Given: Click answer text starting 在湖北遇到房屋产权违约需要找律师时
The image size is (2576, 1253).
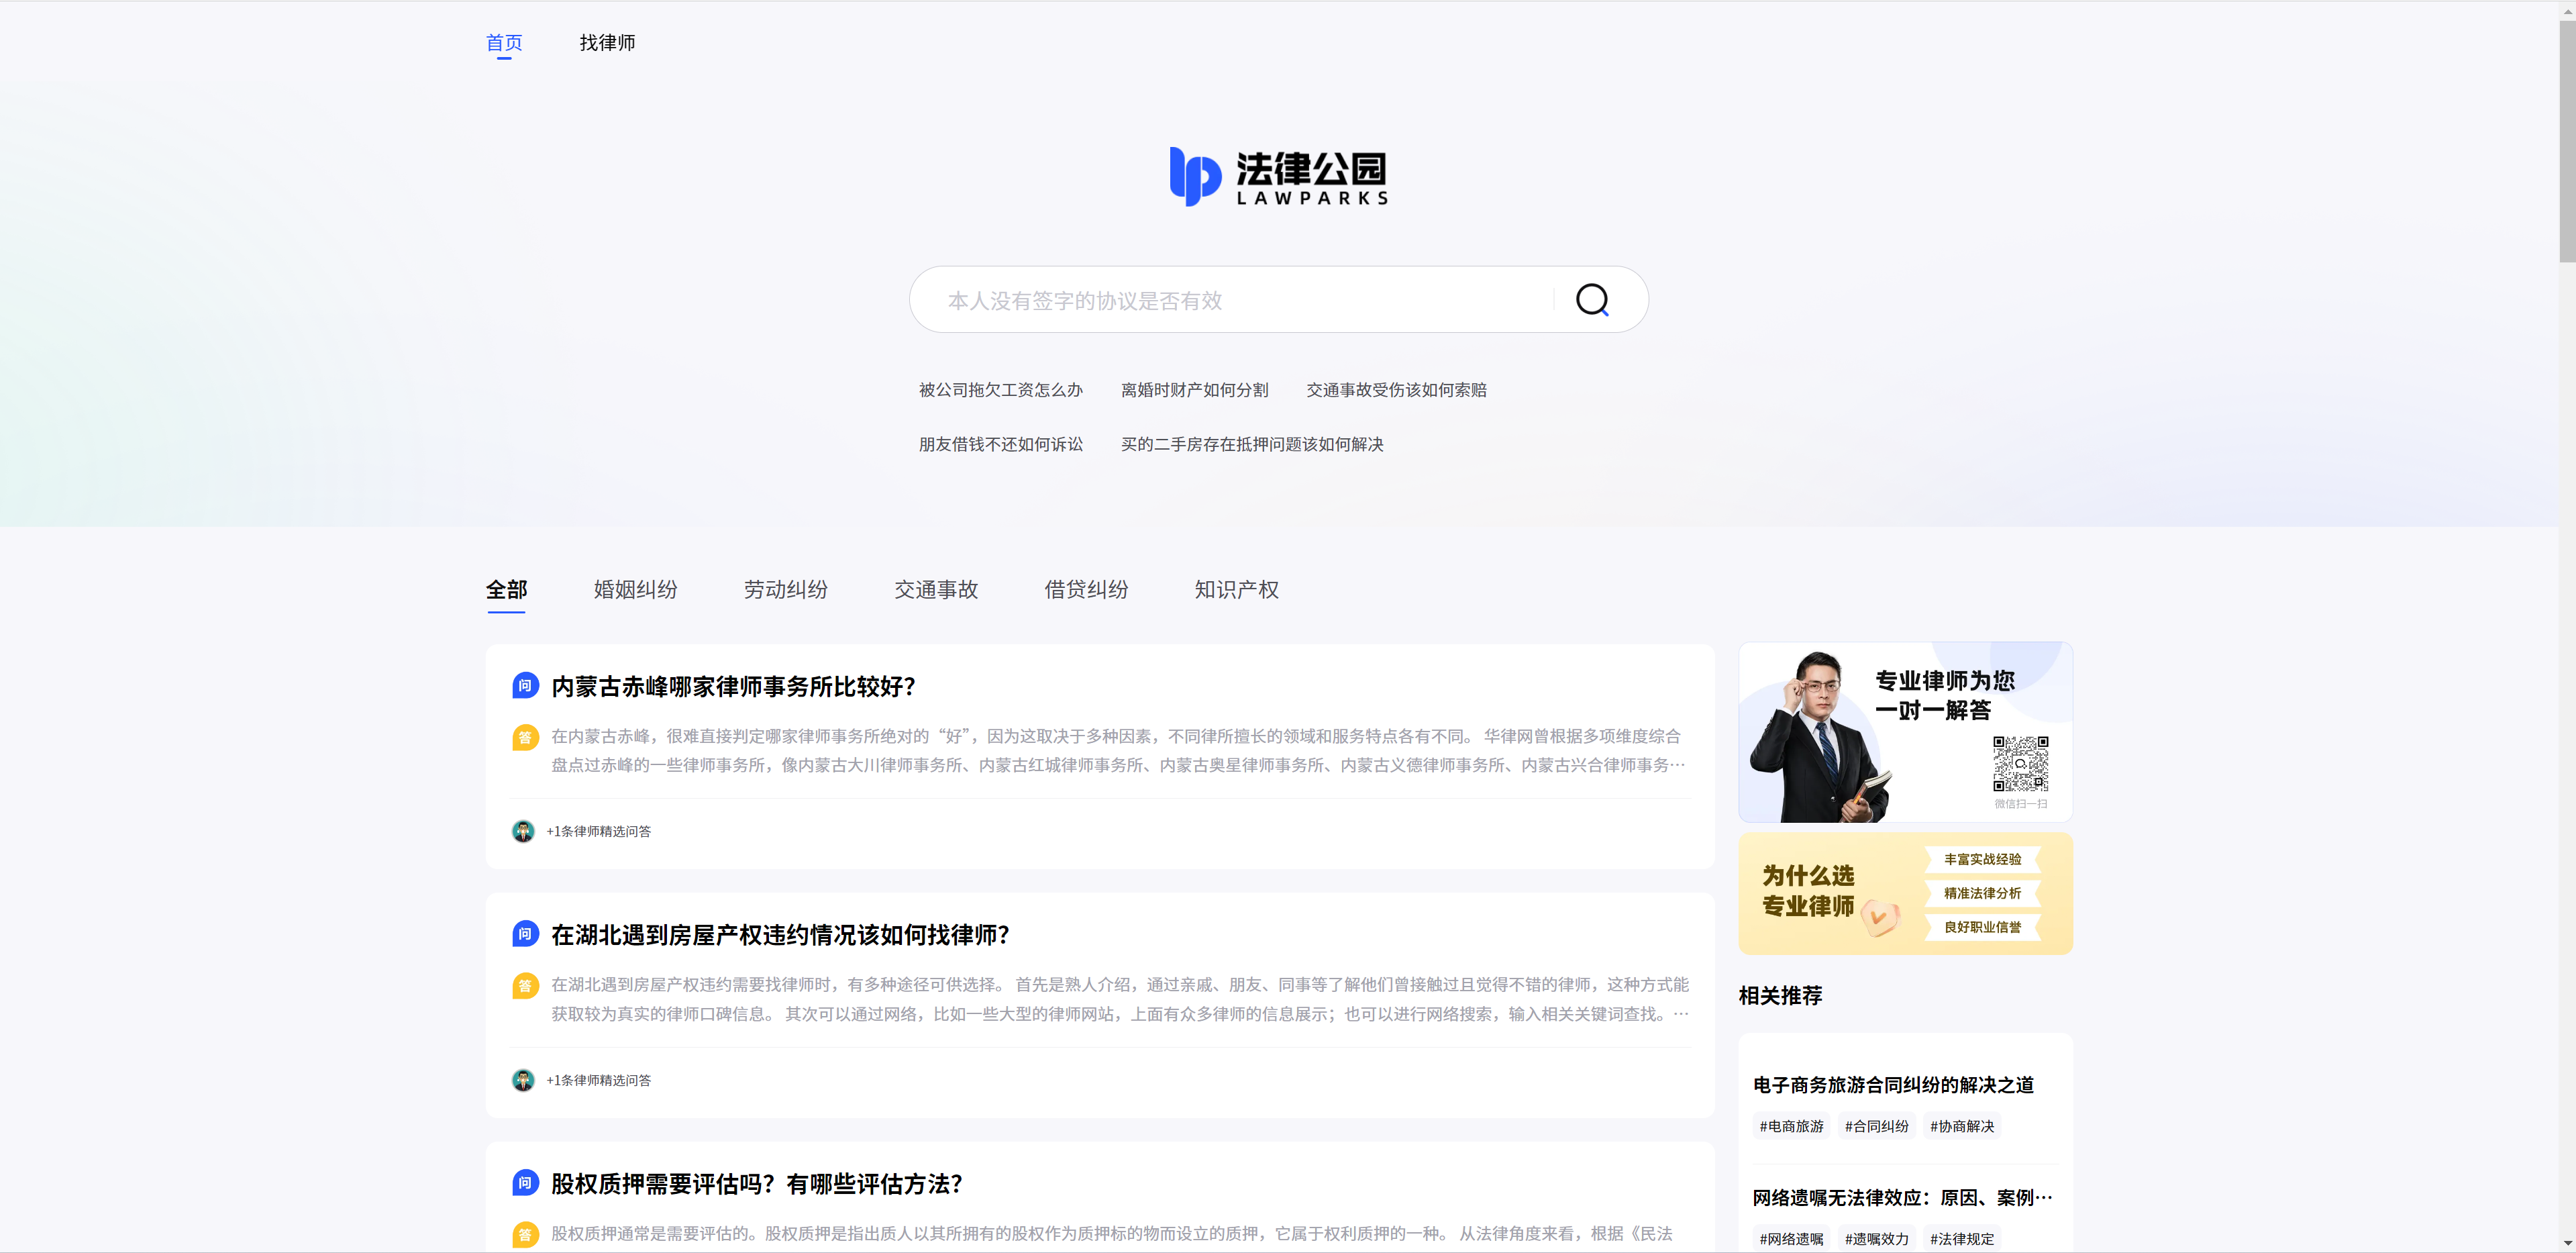Looking at the screenshot, I should click(x=1120, y=999).
